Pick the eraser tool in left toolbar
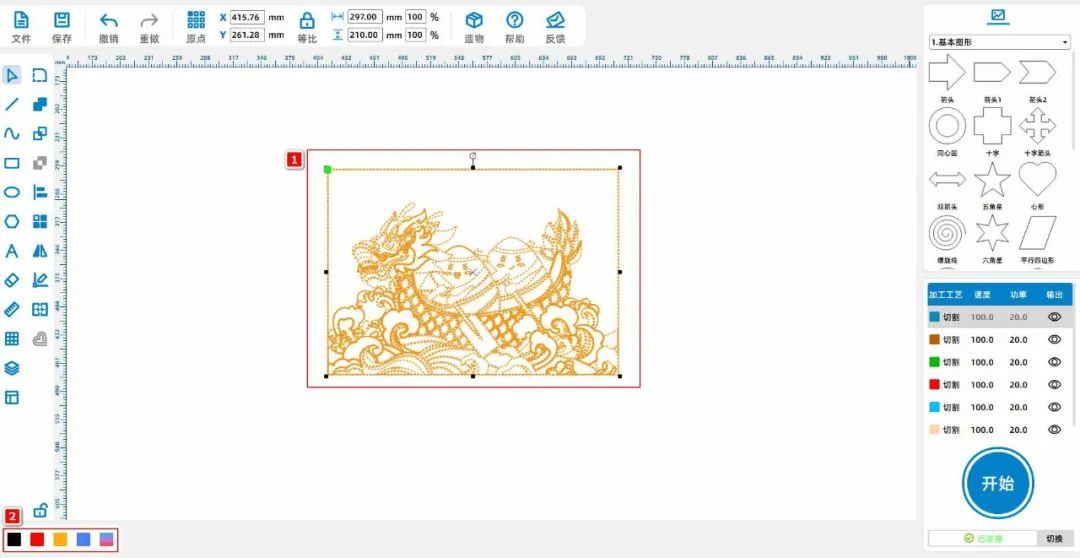The image size is (1080, 558). tap(12, 280)
